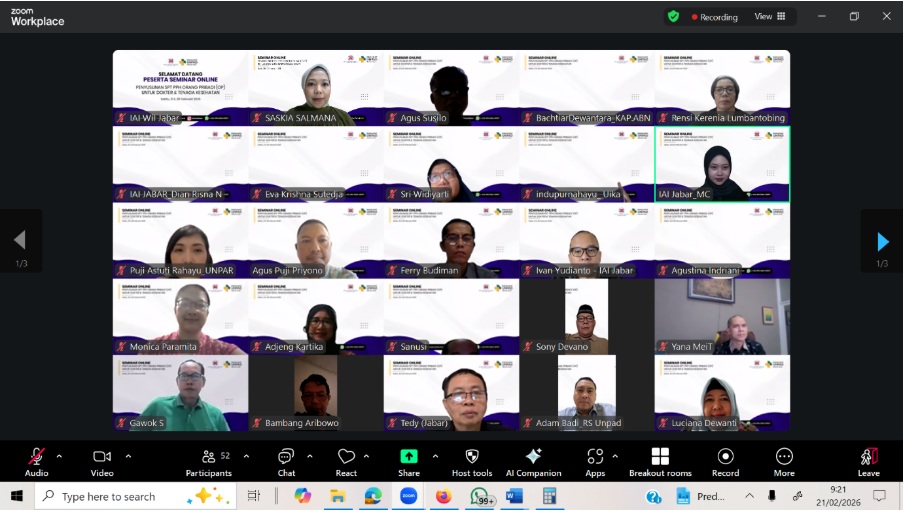Expand the Audio options arrow
Screen dimensions: 905x513
[x=59, y=456]
